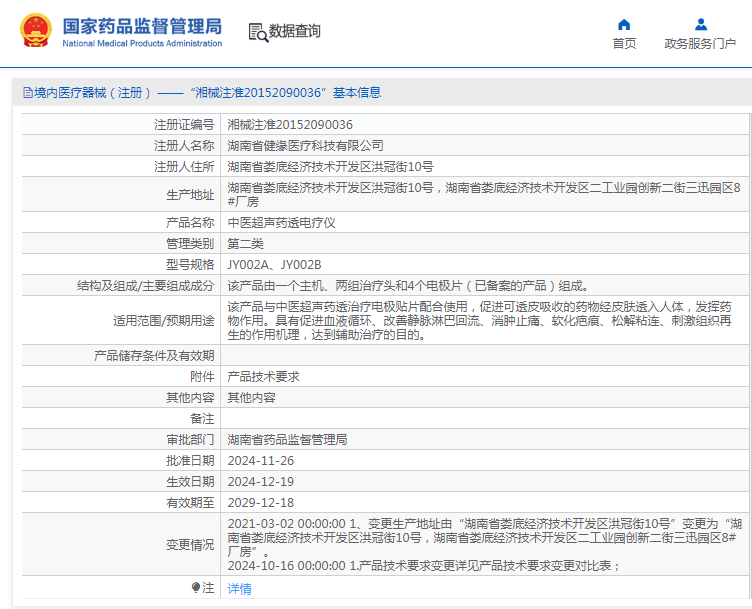The width and height of the screenshot is (752, 609).
Task: Select model spec JY002A、JY002B
Action: [x=274, y=265]
